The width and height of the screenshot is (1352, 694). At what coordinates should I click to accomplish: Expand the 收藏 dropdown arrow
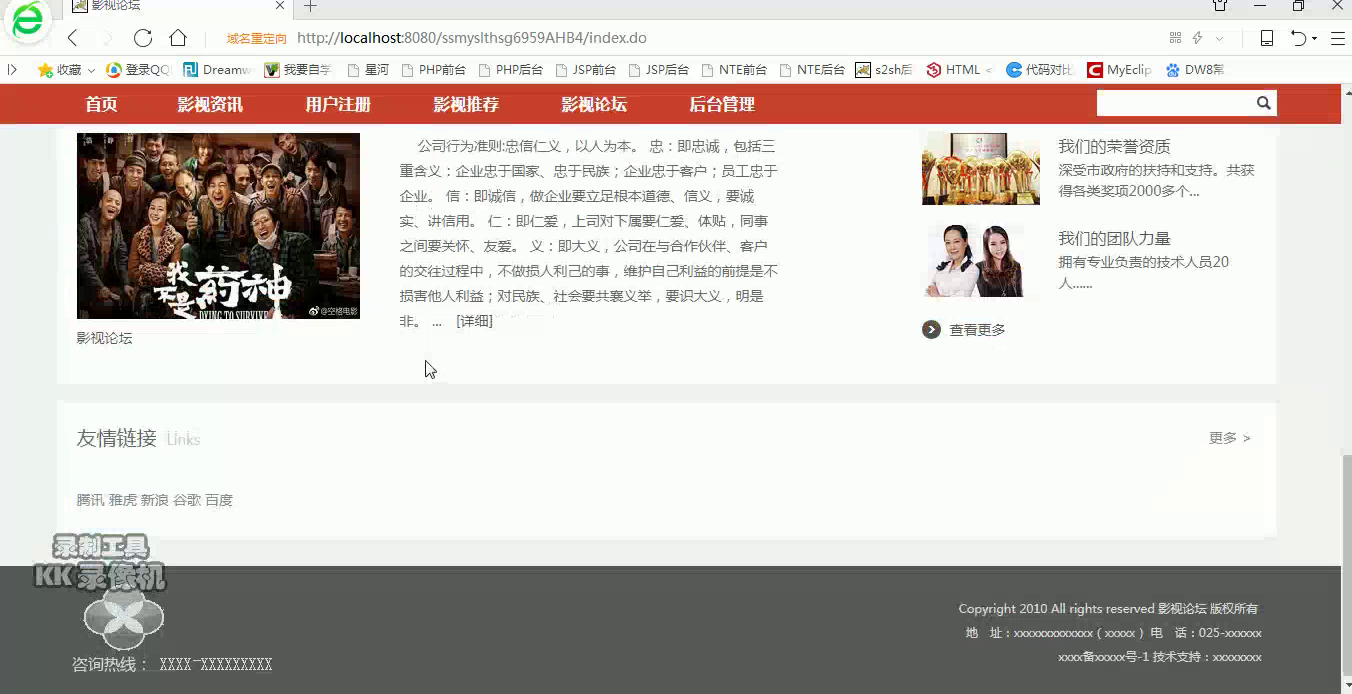[x=91, y=70]
